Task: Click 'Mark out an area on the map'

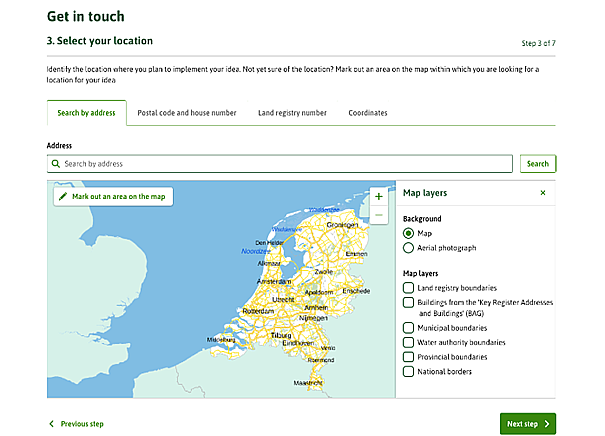Action: point(112,197)
